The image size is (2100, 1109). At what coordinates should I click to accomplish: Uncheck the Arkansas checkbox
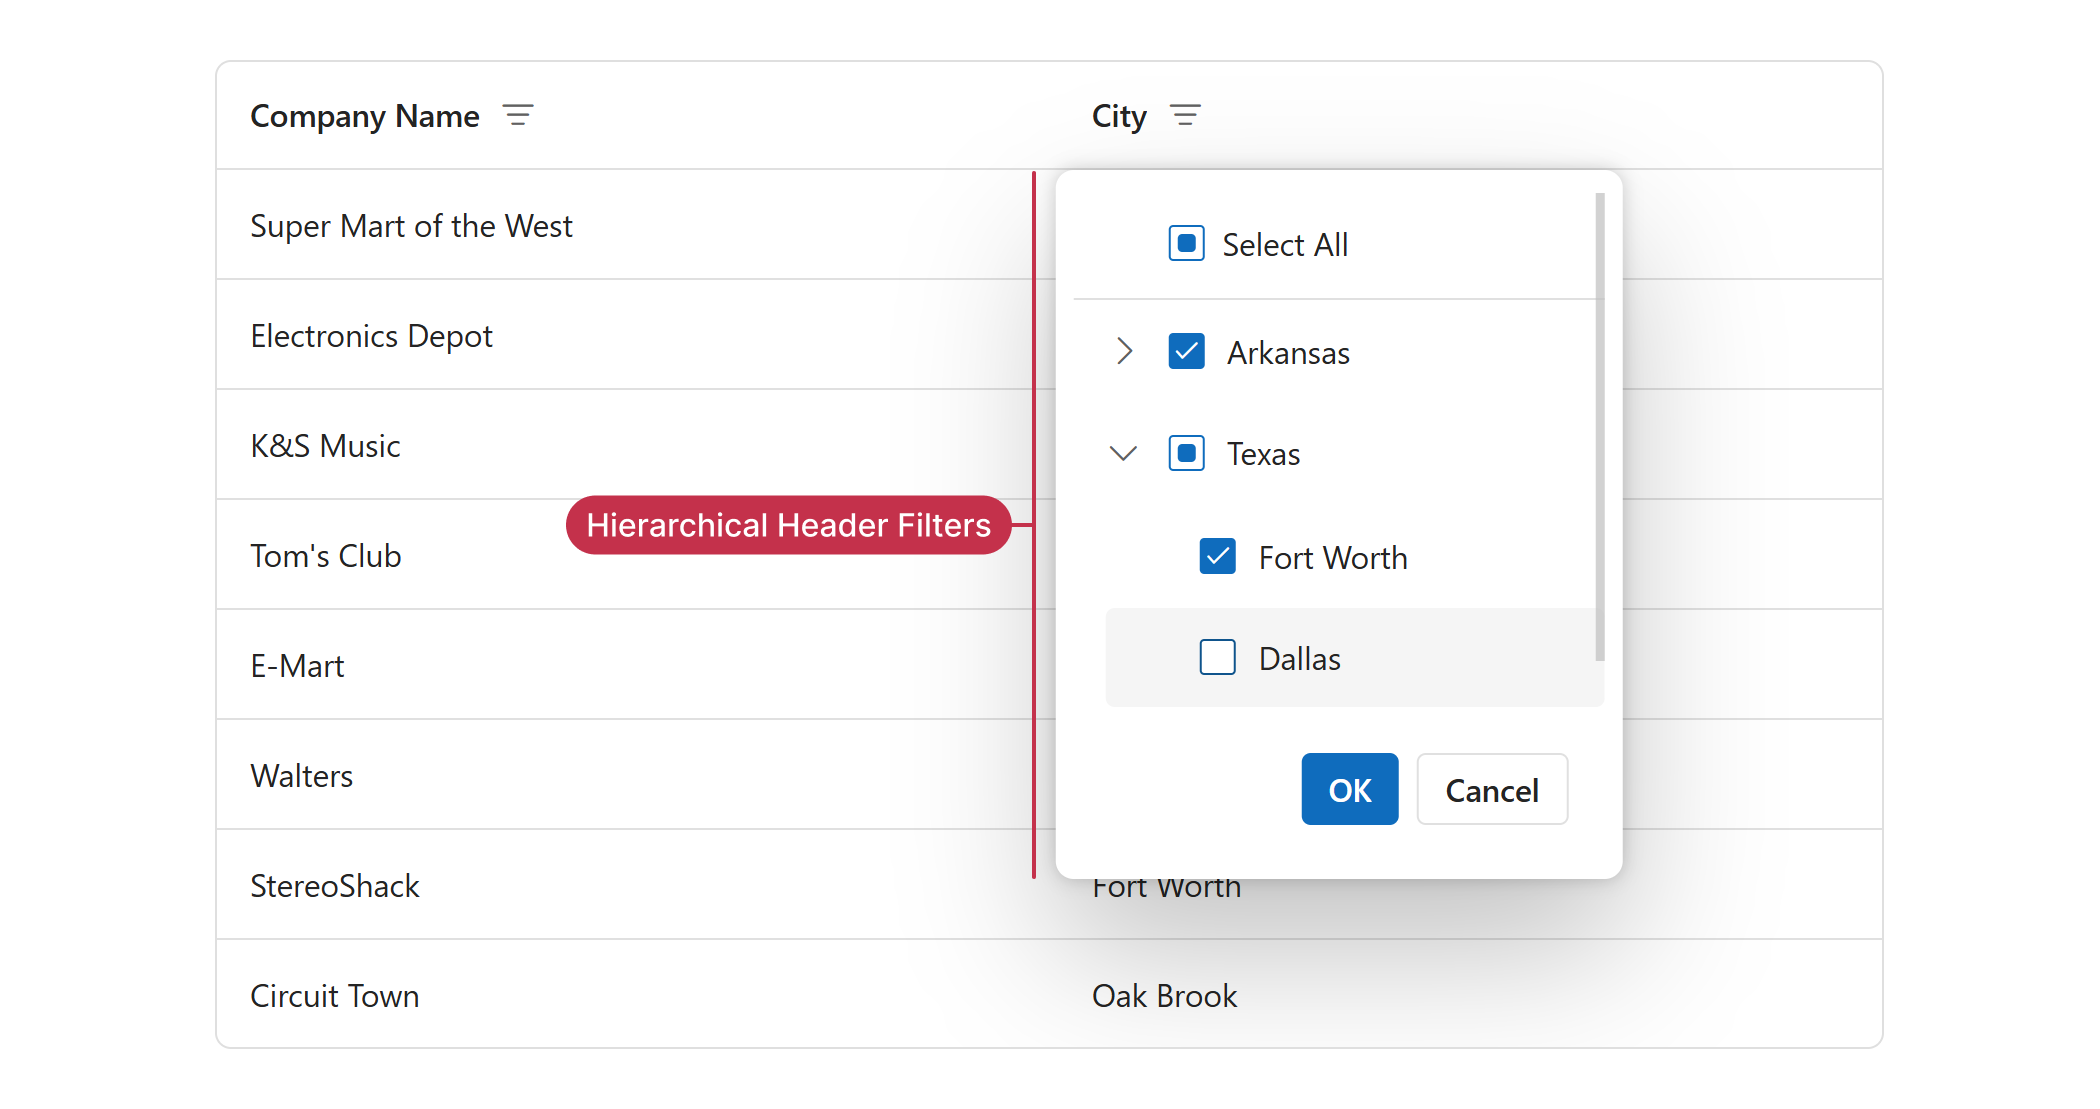click(x=1186, y=351)
